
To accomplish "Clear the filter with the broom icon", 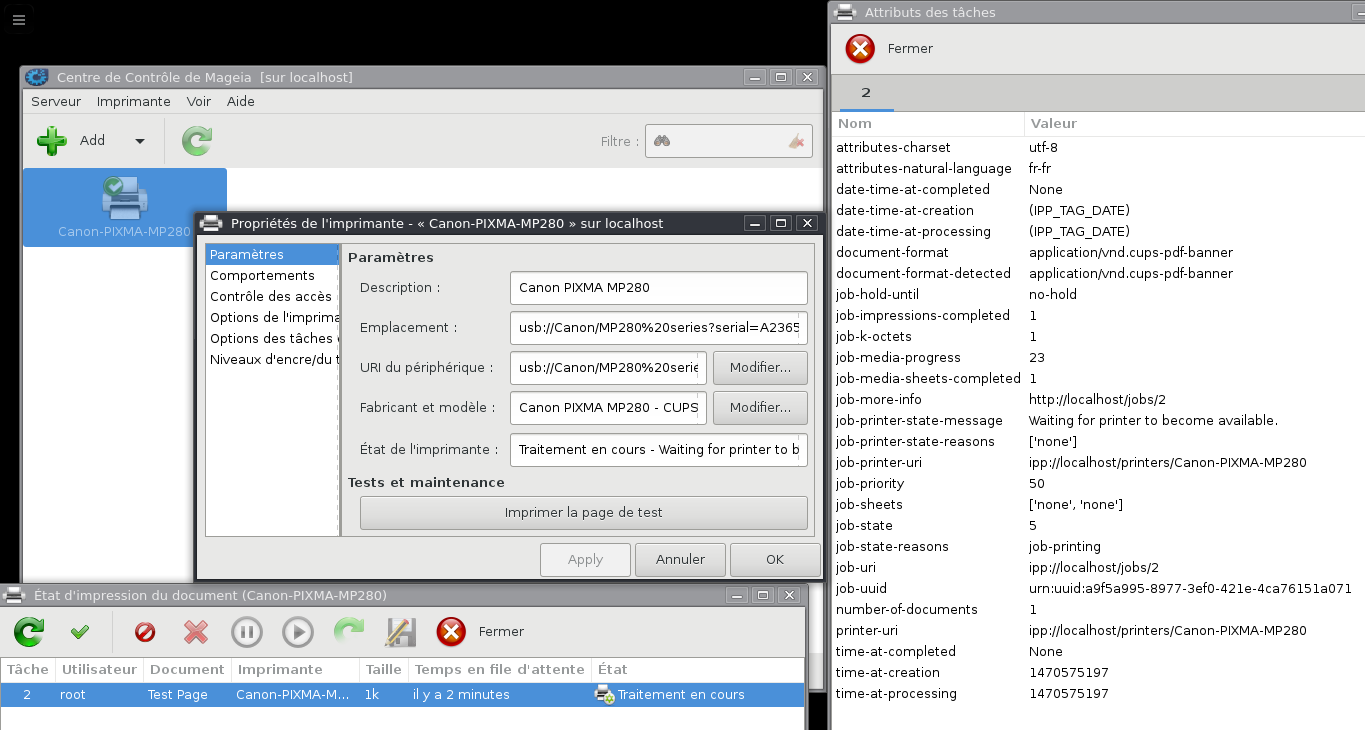I will (796, 141).
